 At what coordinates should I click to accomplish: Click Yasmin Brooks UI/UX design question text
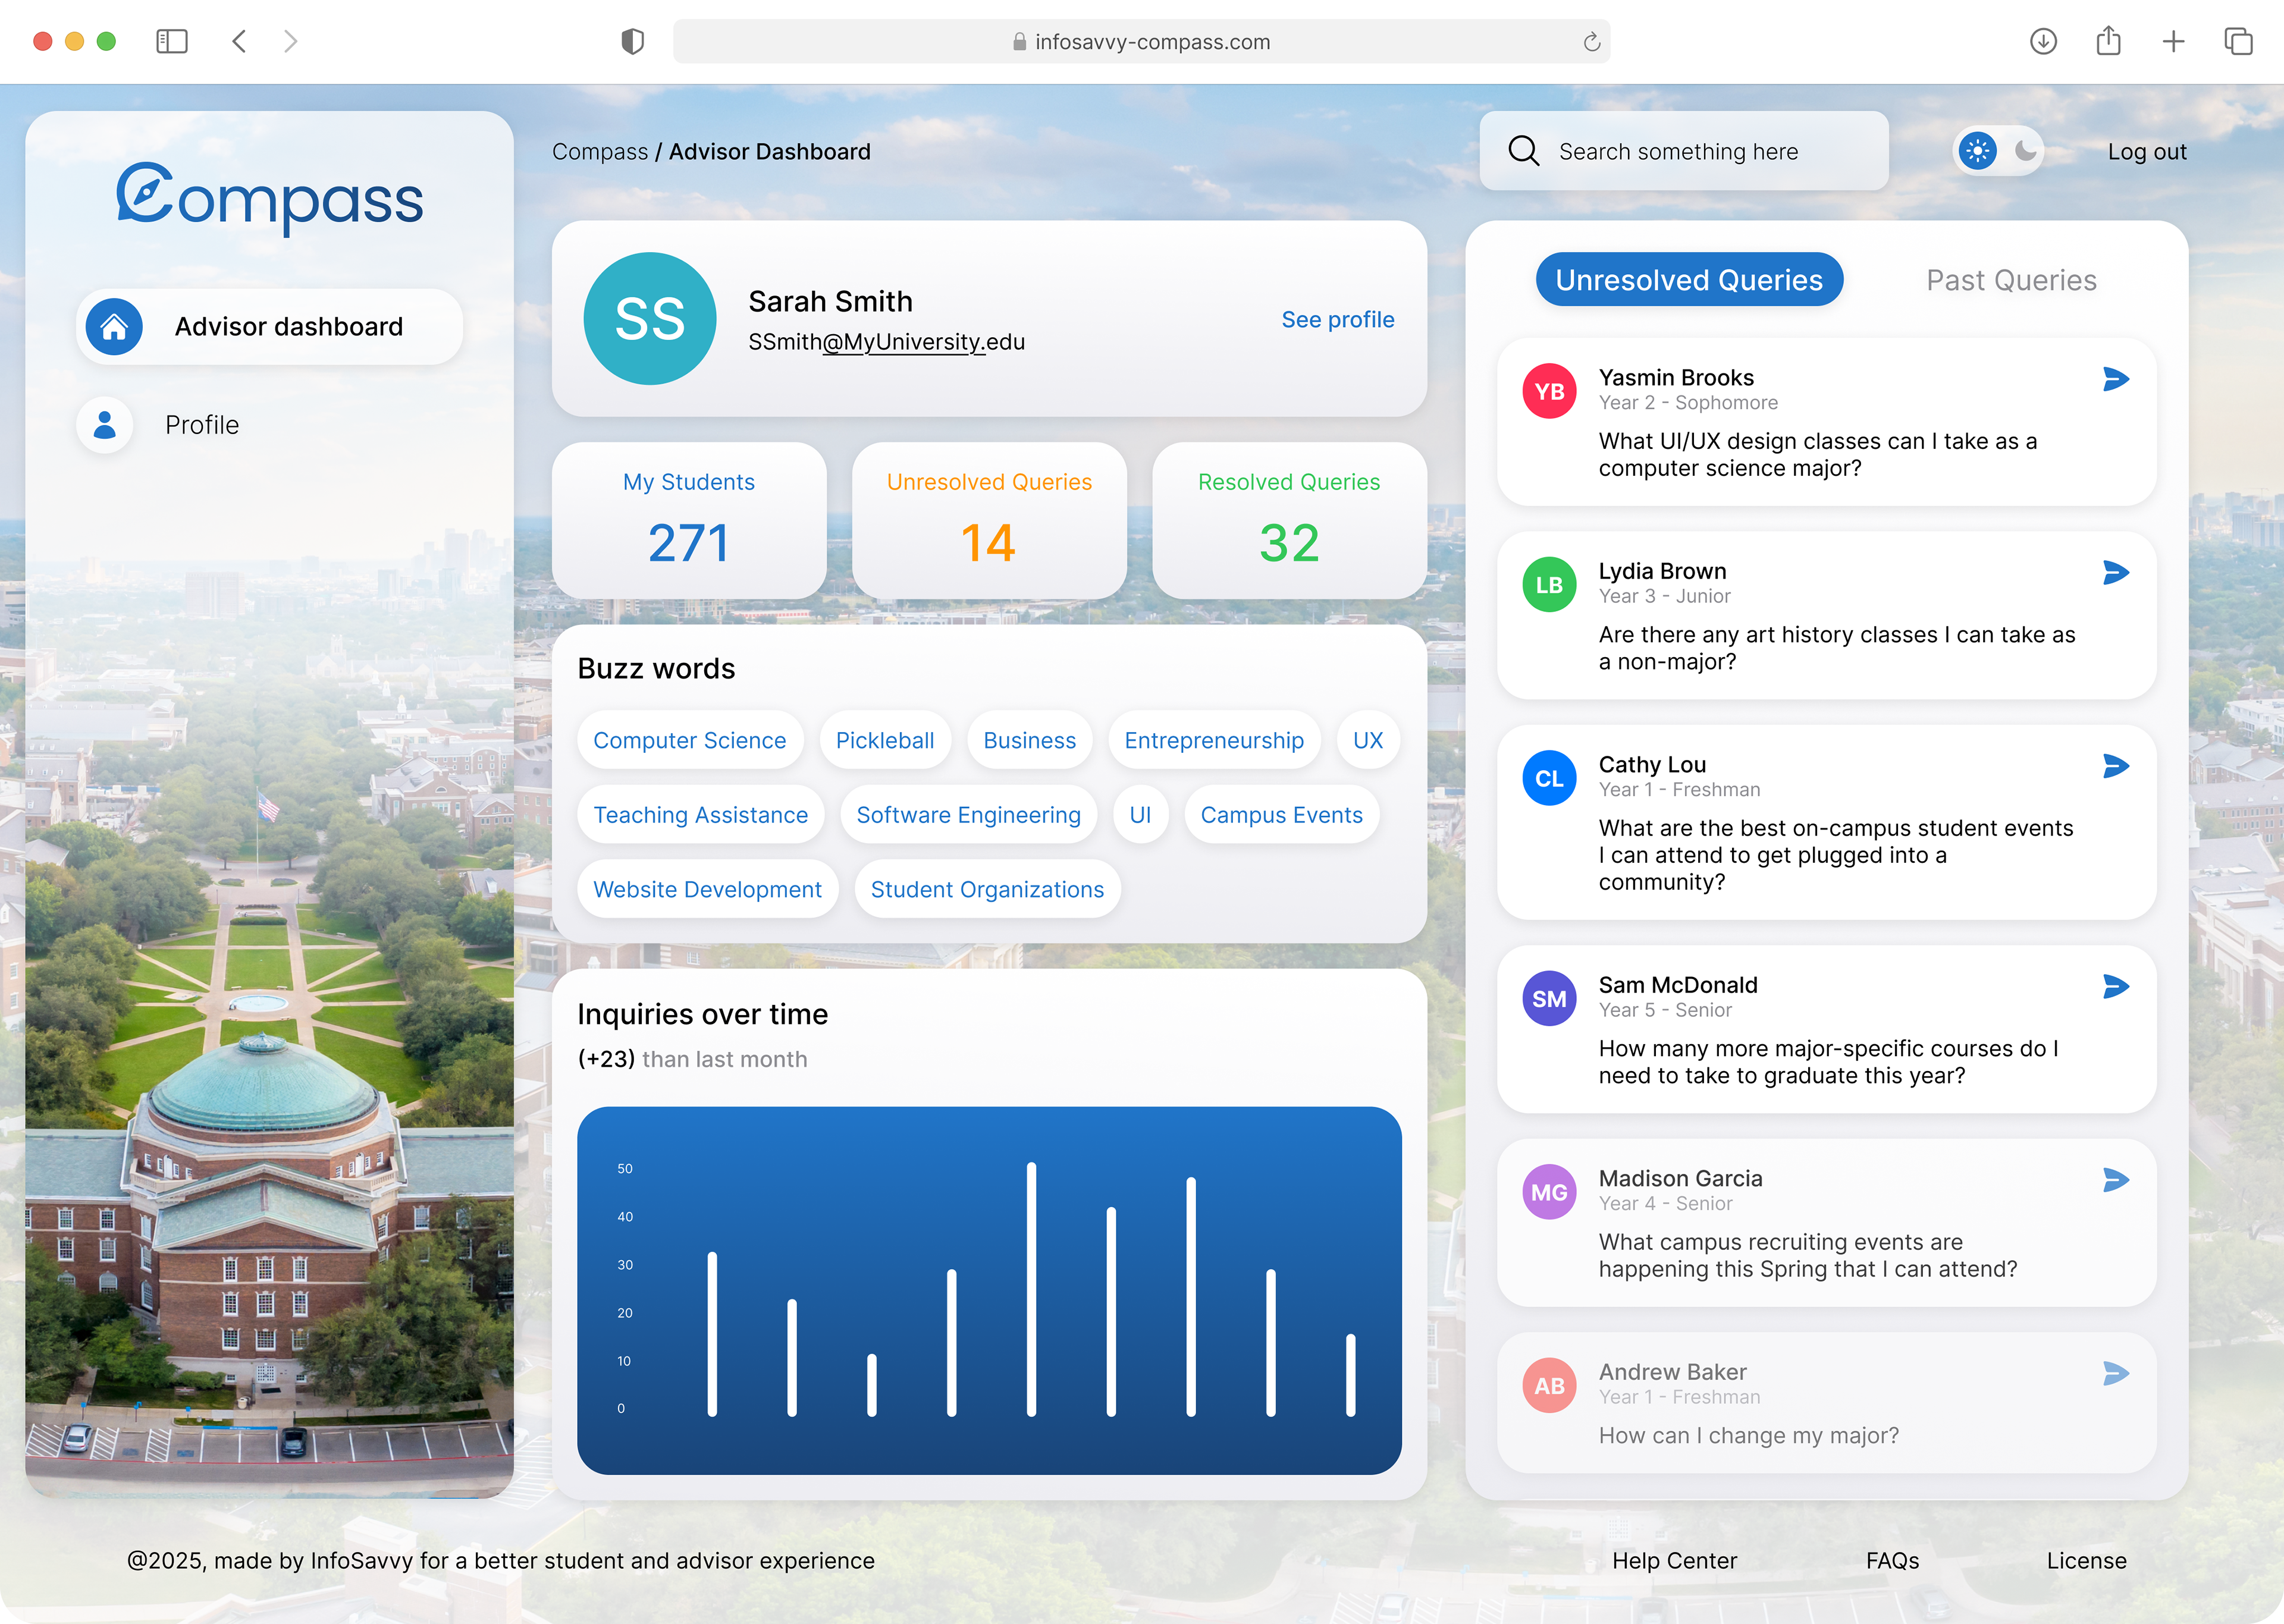(1817, 455)
